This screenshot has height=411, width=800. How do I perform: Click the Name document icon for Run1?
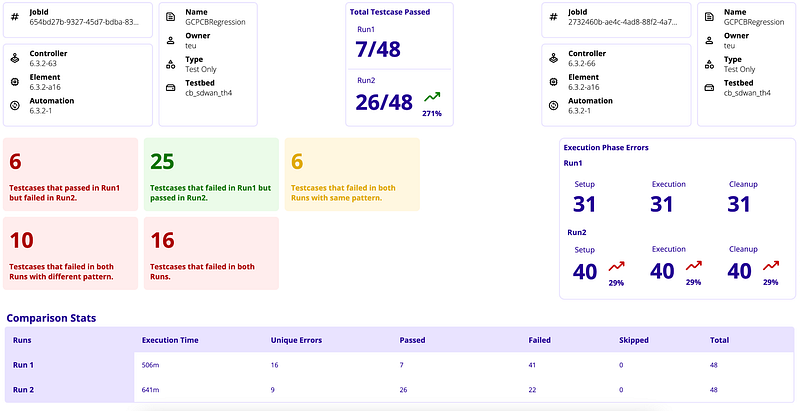pos(171,17)
